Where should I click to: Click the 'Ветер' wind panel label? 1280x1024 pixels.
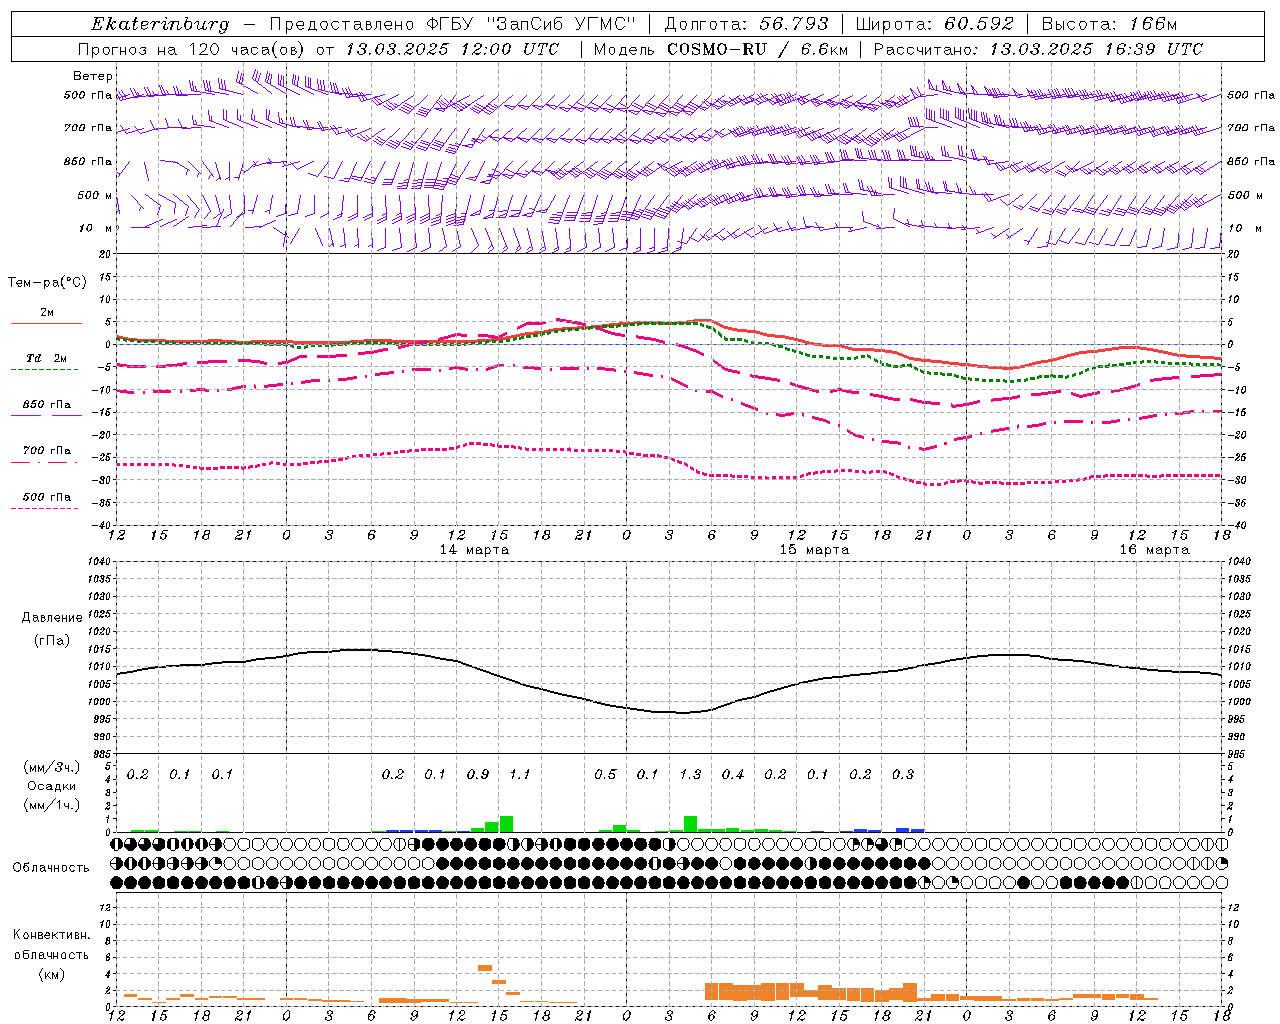[x=93, y=76]
